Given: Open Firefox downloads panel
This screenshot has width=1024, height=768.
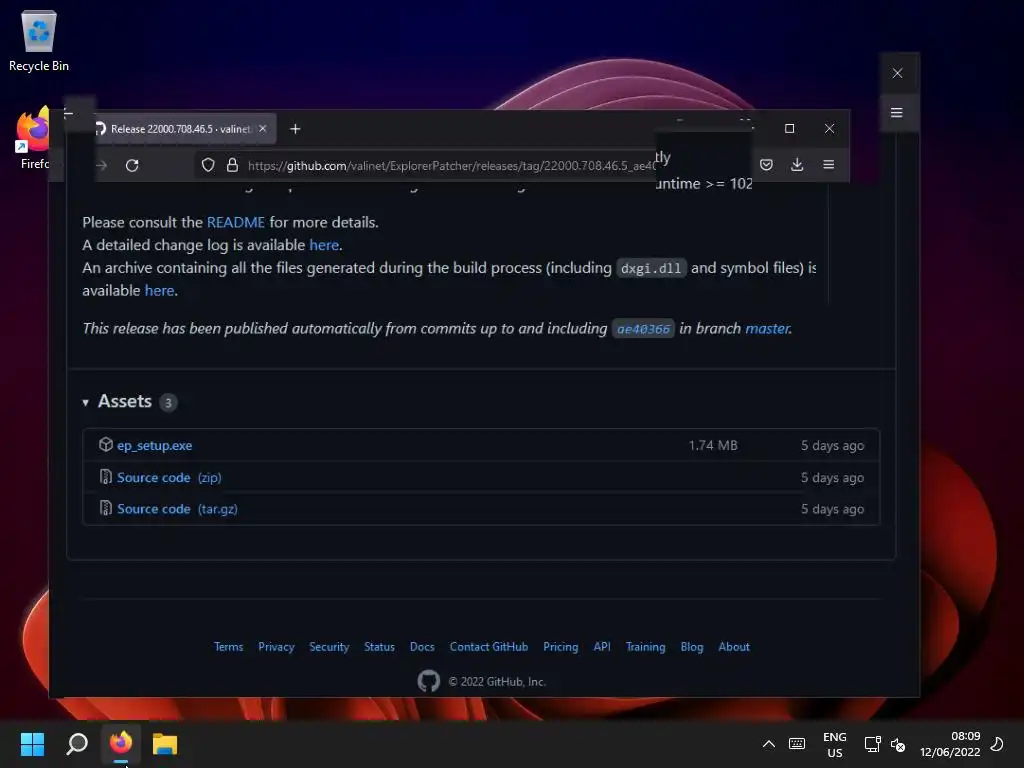Looking at the screenshot, I should tap(797, 165).
